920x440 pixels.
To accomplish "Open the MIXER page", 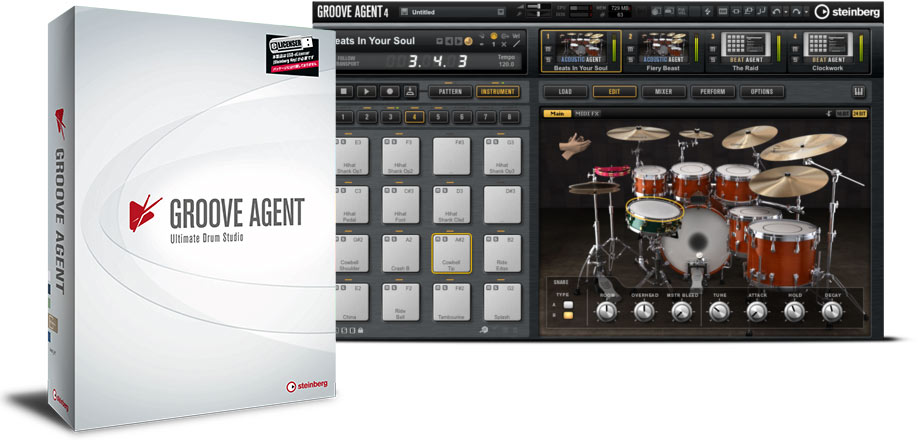I will click(664, 92).
